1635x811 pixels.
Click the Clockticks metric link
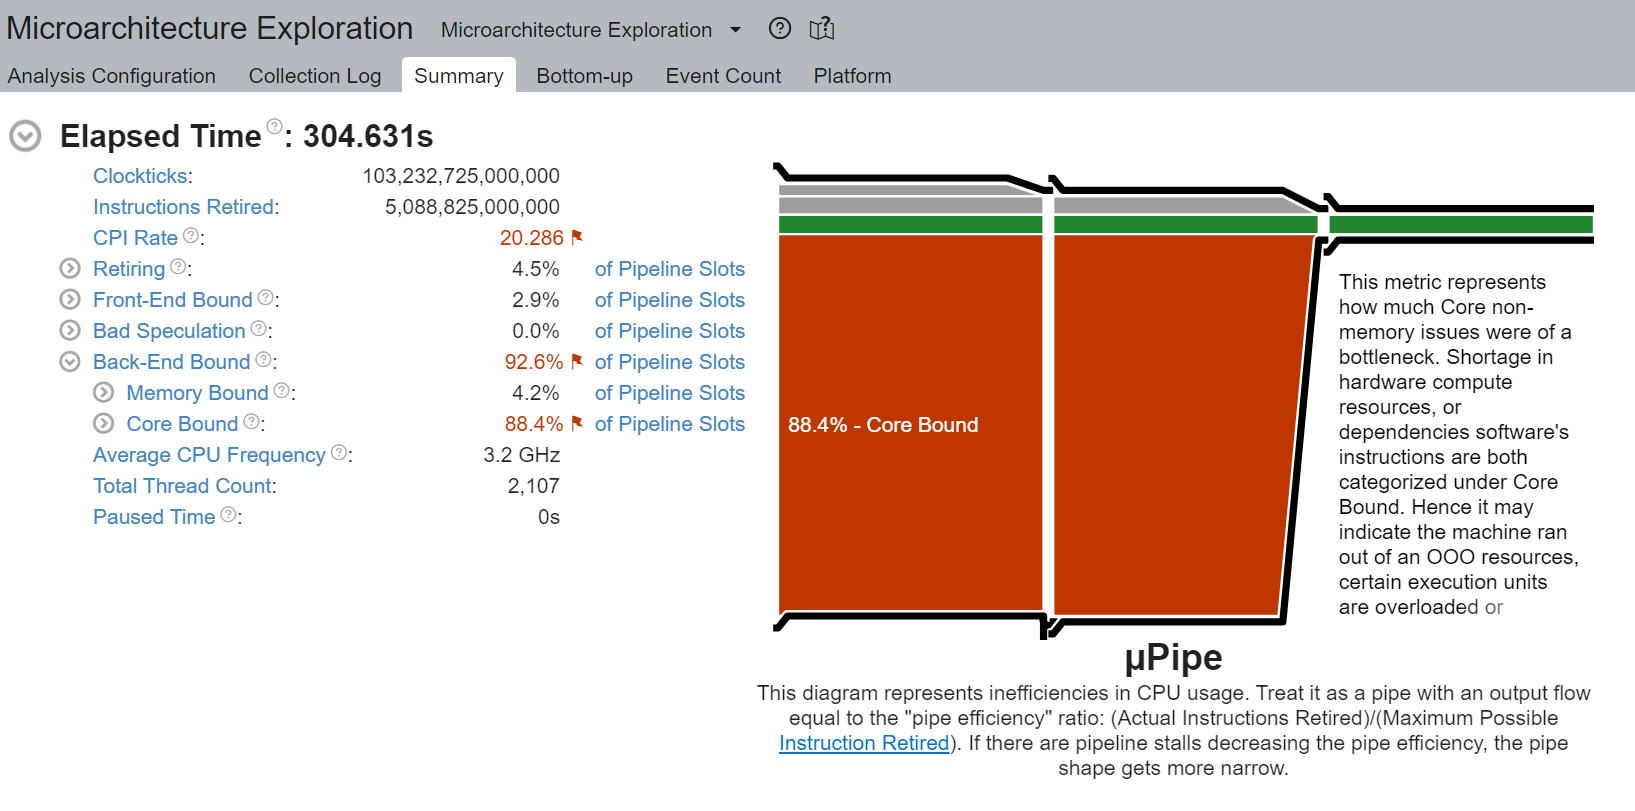tap(140, 176)
